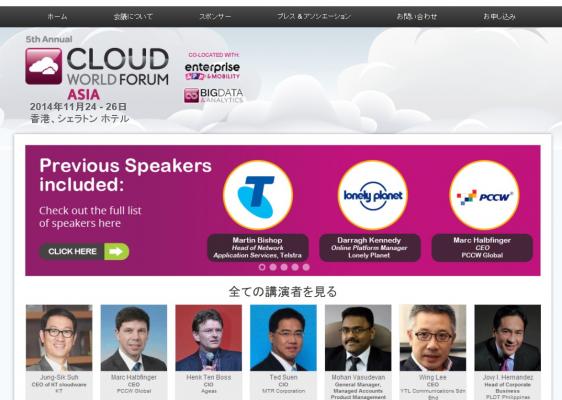562x400 pixels.
Task: Click the Cloud World Forum logo icon
Action: coord(44,66)
